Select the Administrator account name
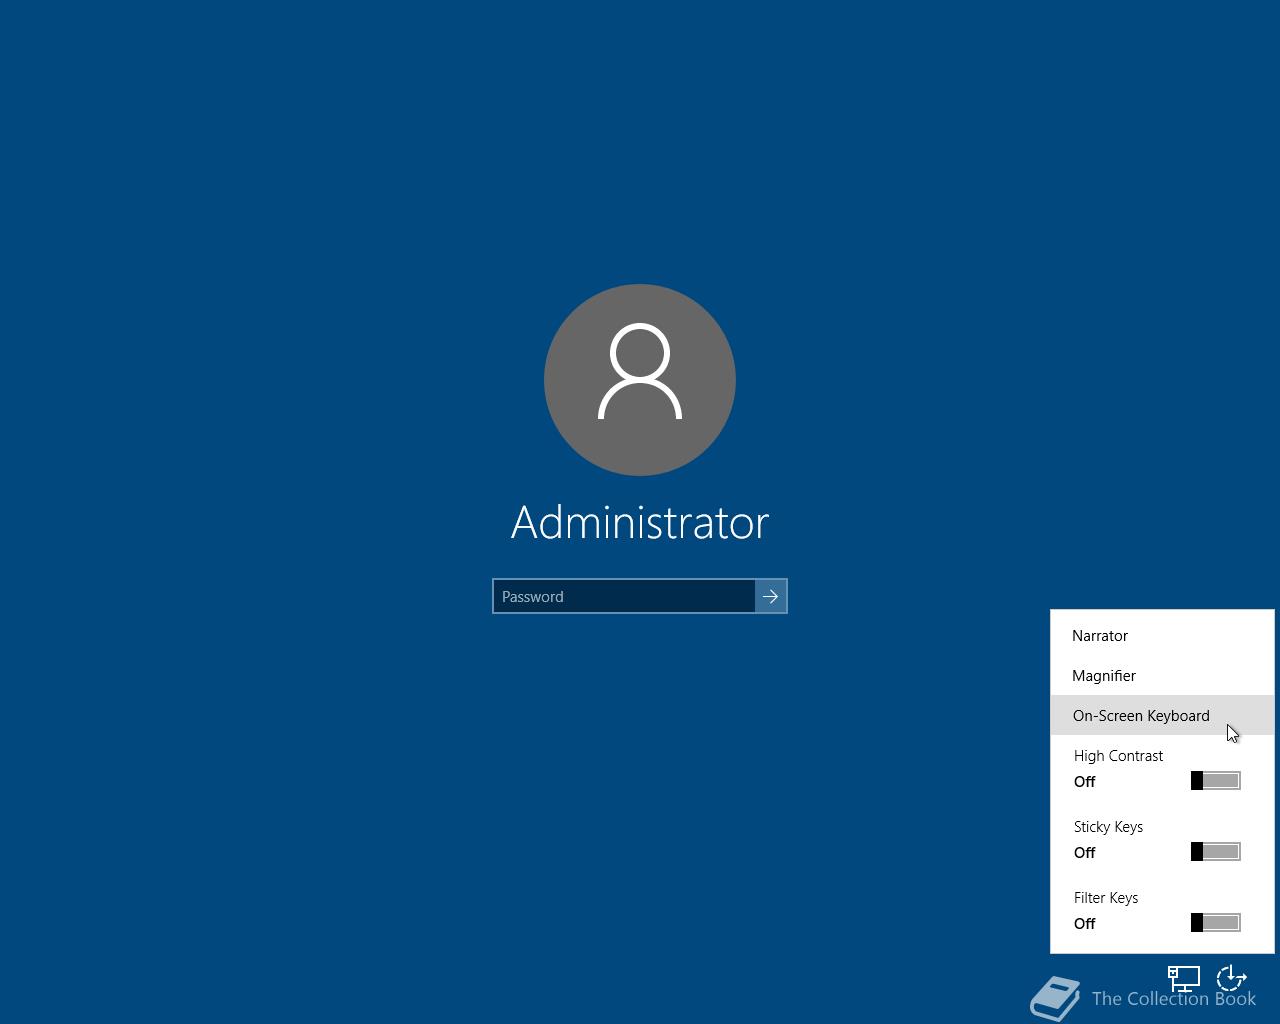The image size is (1280, 1024). (x=640, y=522)
